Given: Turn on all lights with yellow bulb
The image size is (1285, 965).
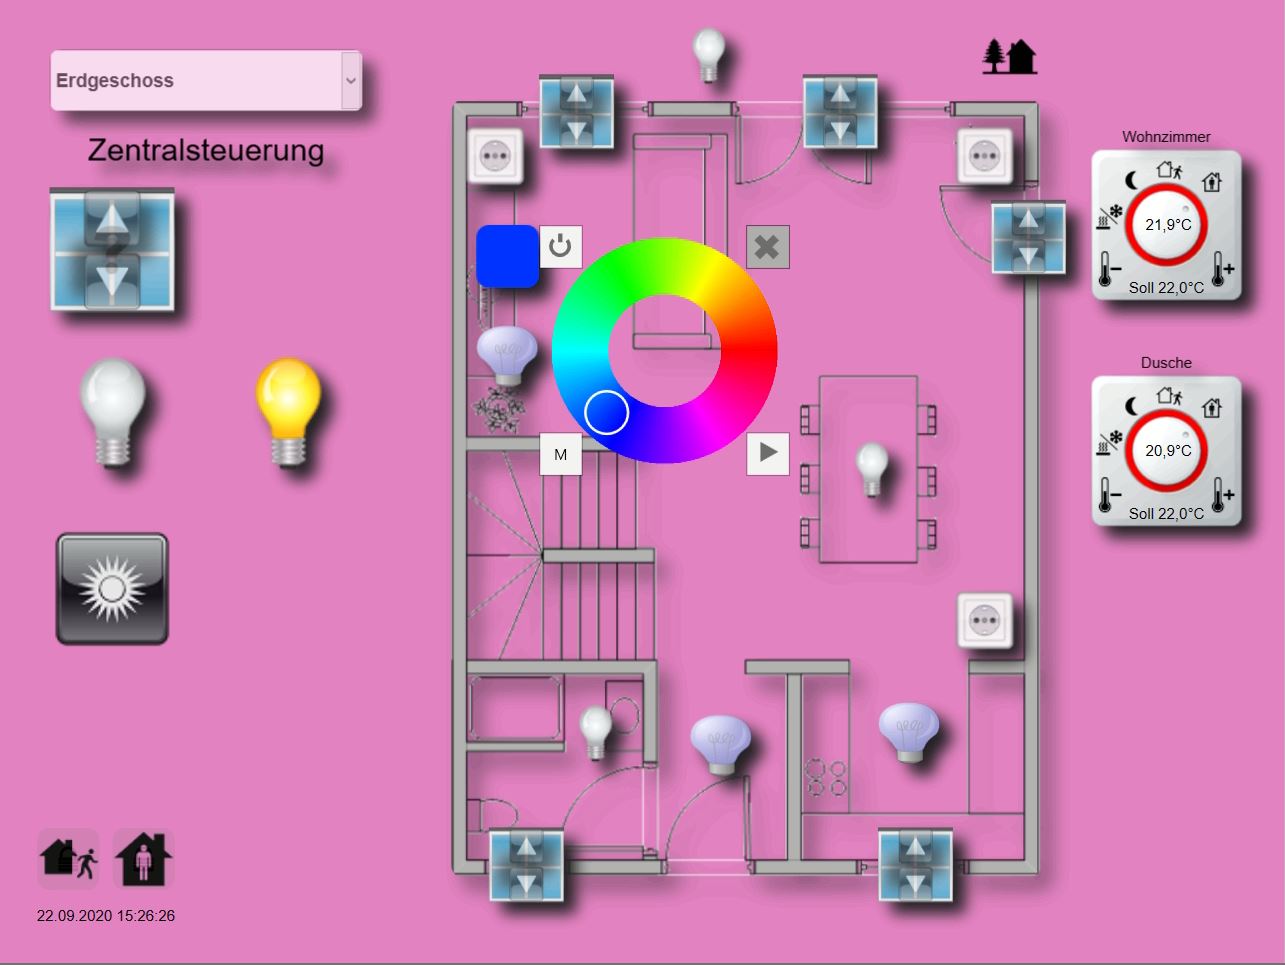Looking at the screenshot, I should coord(288,413).
